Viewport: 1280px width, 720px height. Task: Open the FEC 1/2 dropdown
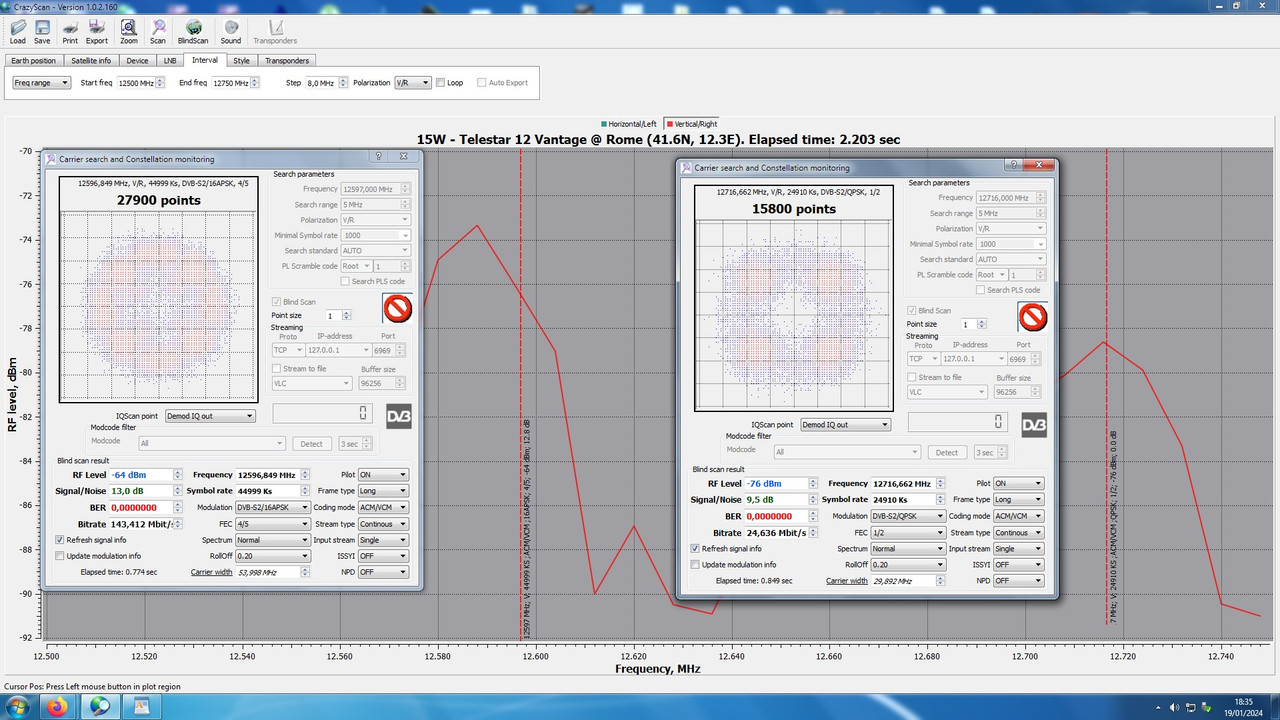pos(908,532)
